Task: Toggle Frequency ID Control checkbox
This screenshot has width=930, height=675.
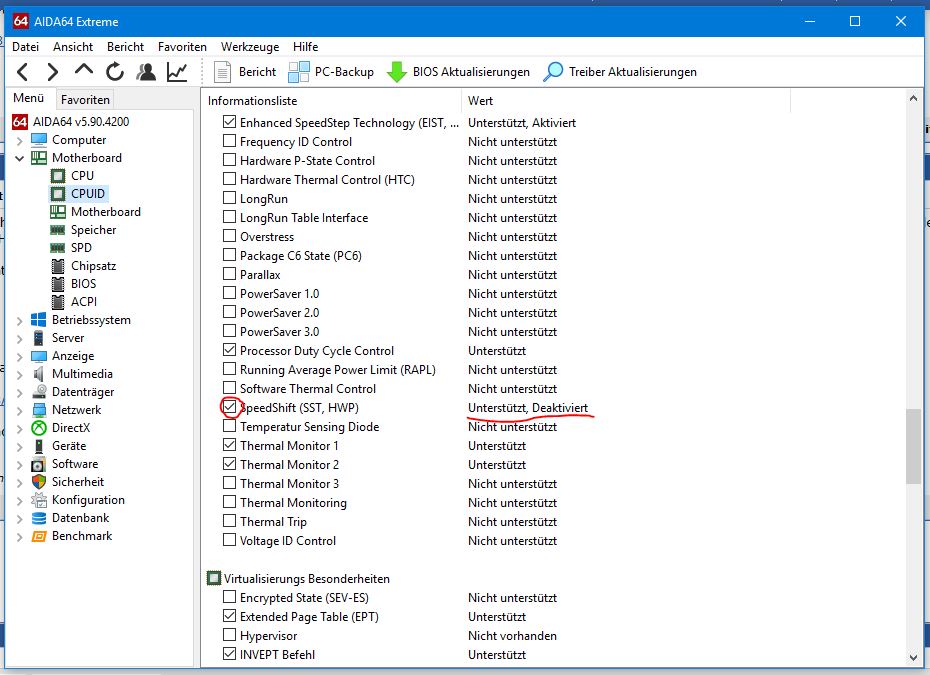Action: 229,141
